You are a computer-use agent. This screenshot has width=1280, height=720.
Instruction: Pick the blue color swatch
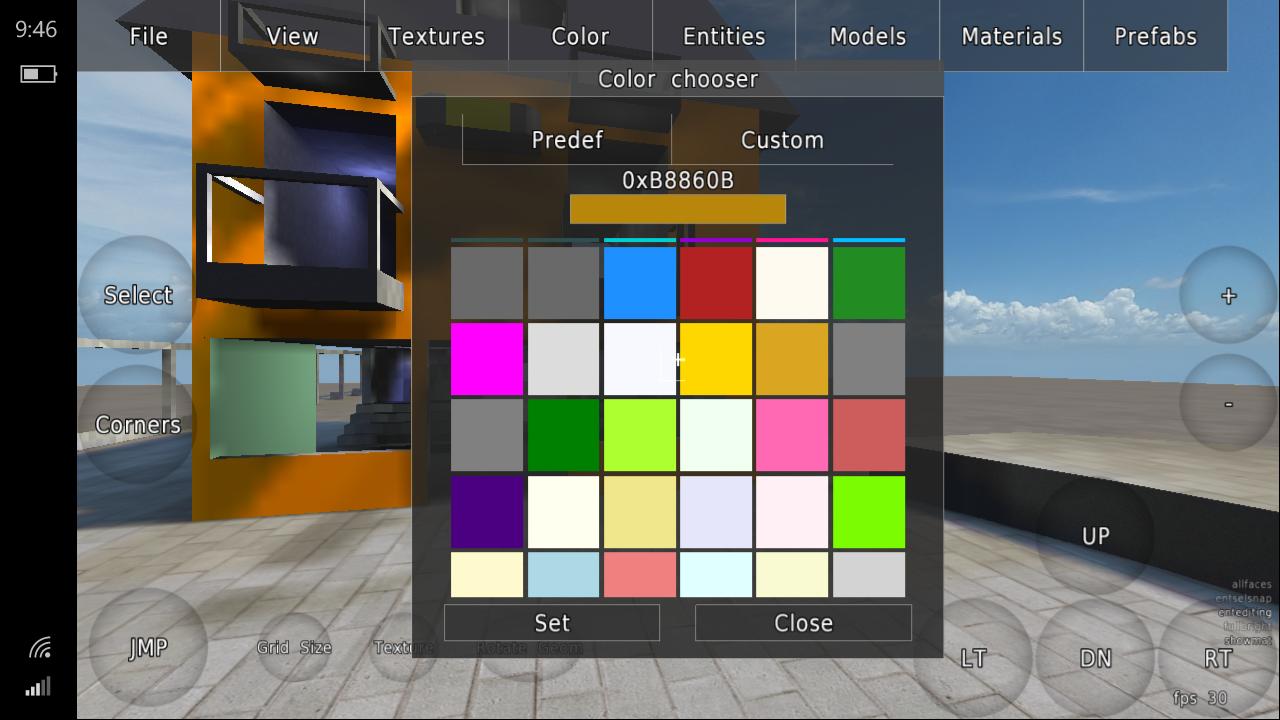(640, 283)
